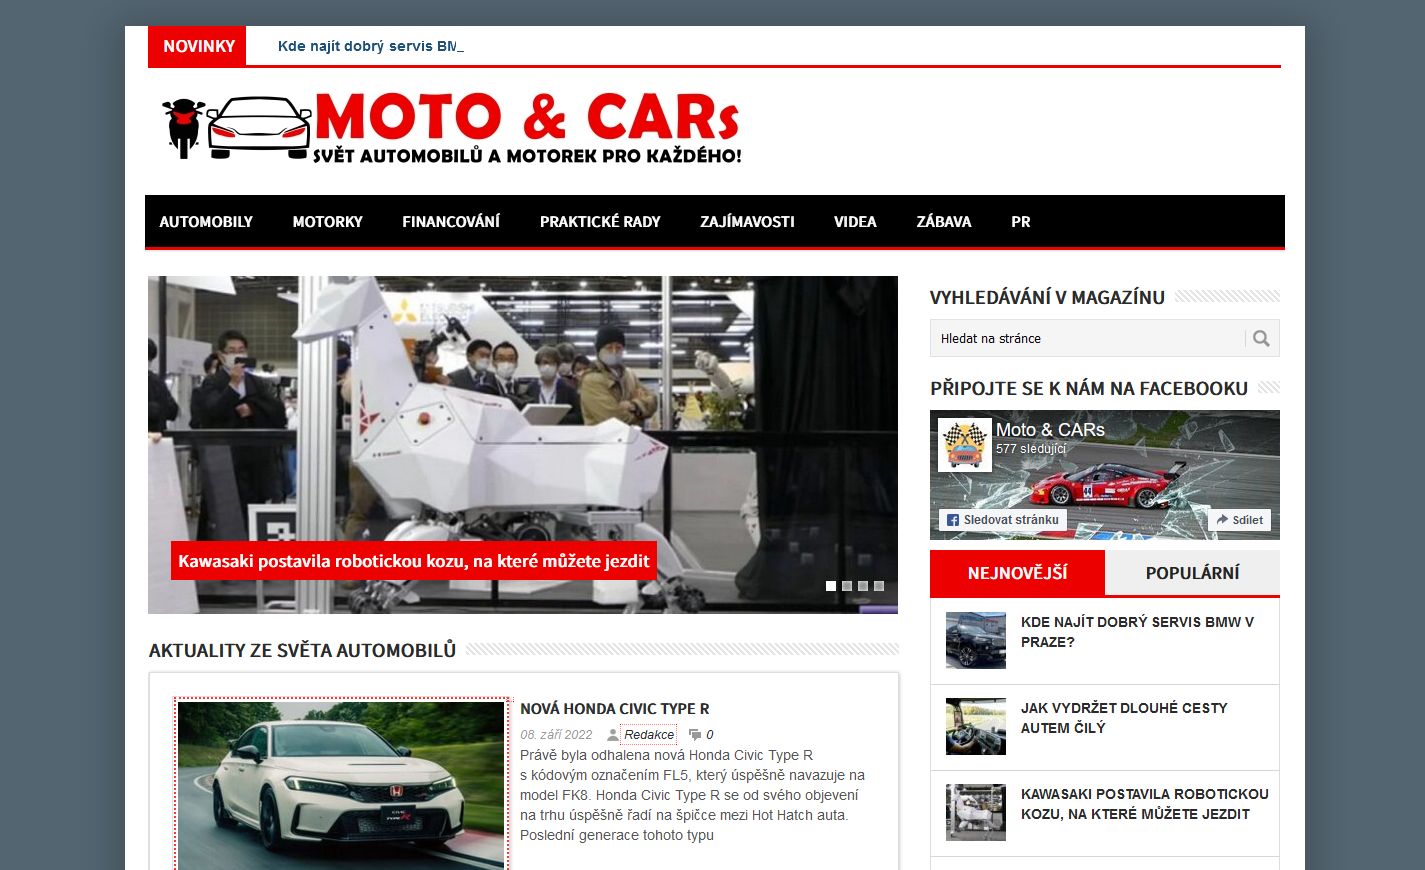This screenshot has width=1425, height=870.
Task: Switch to the Nejnovější tab
Action: coord(1017,573)
